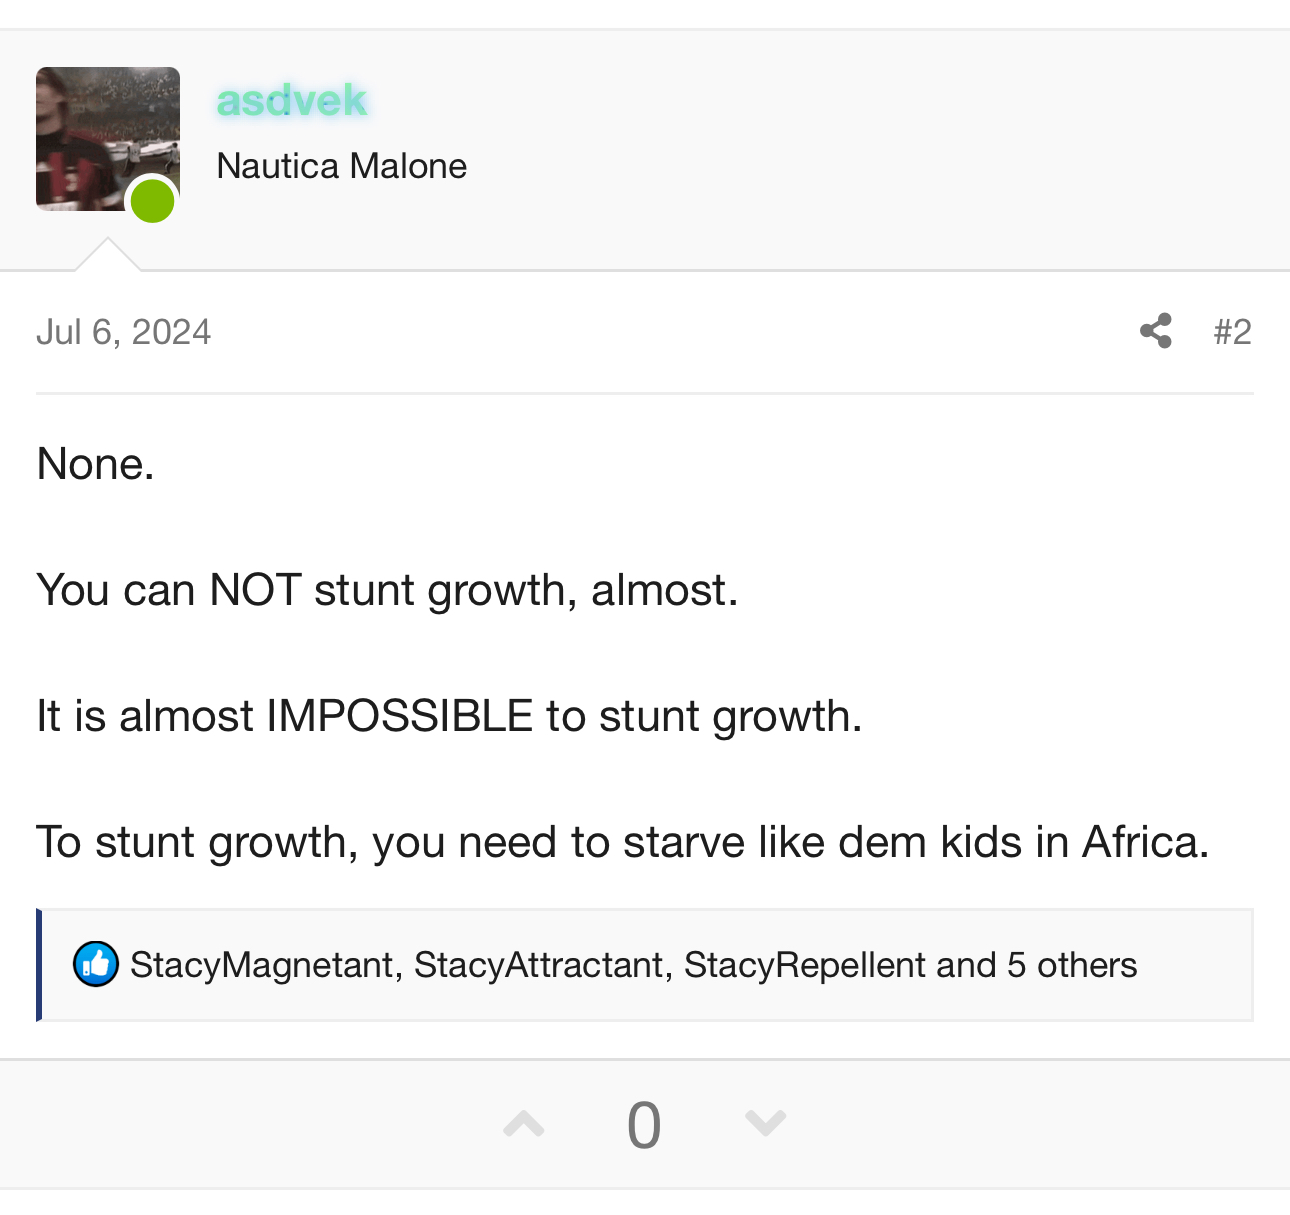Image resolution: width=1290 pixels, height=1215 pixels.
Task: Click the 'almost IMPOSSIBLE to stunt growth' sentence
Action: pos(449,716)
